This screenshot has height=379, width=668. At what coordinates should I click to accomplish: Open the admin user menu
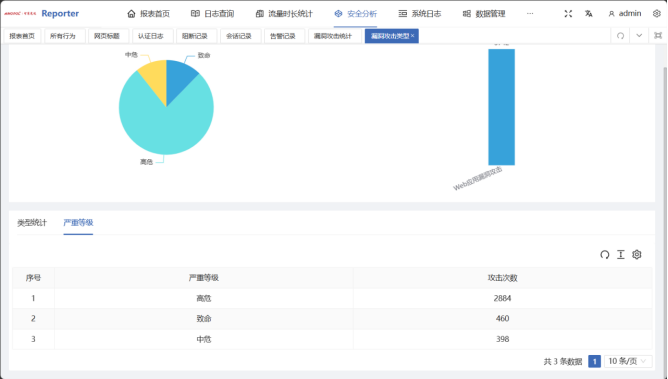click(x=625, y=14)
